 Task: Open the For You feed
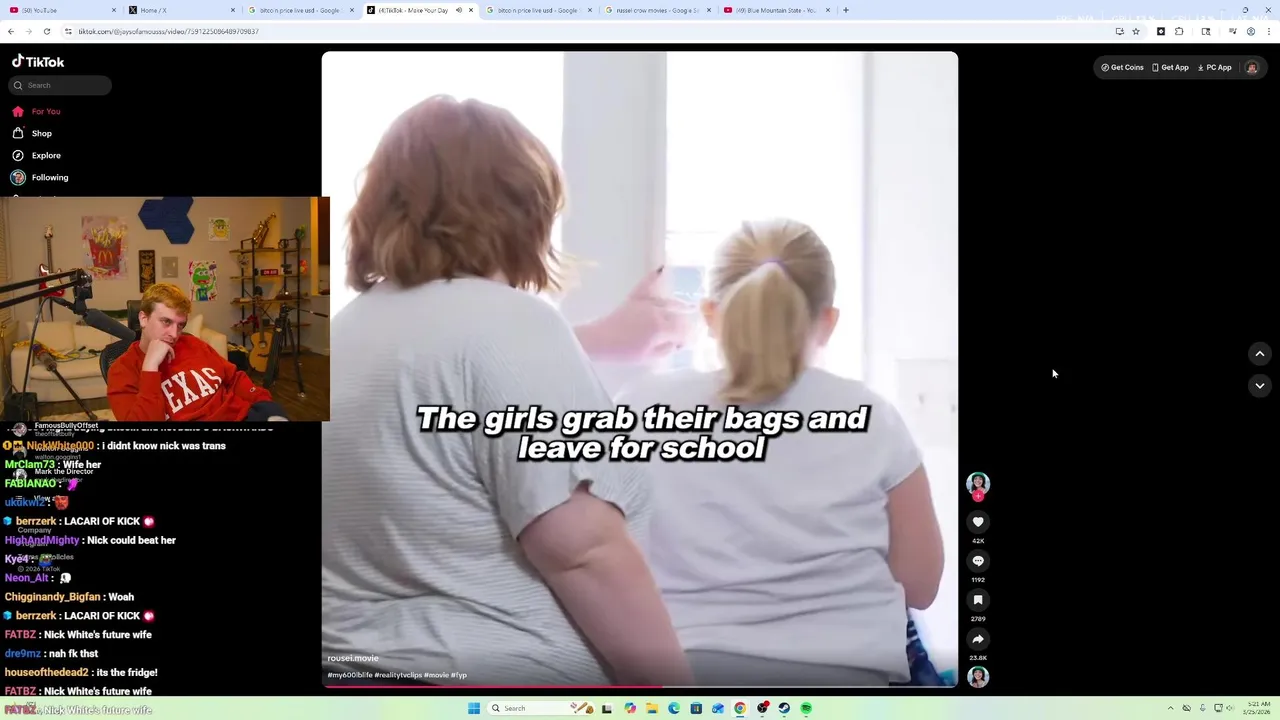pos(36,111)
